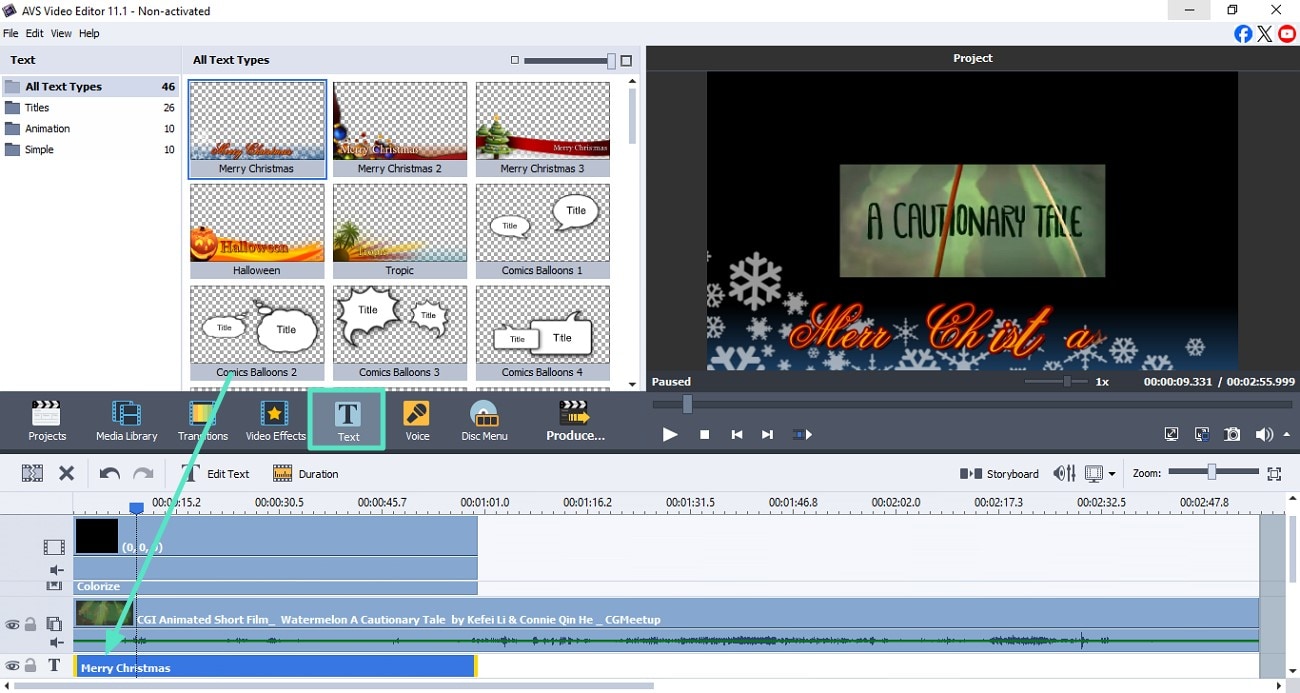Select the Comics Balloons 1 preset
Viewport: 1300px width, 693px height.
[x=542, y=231]
